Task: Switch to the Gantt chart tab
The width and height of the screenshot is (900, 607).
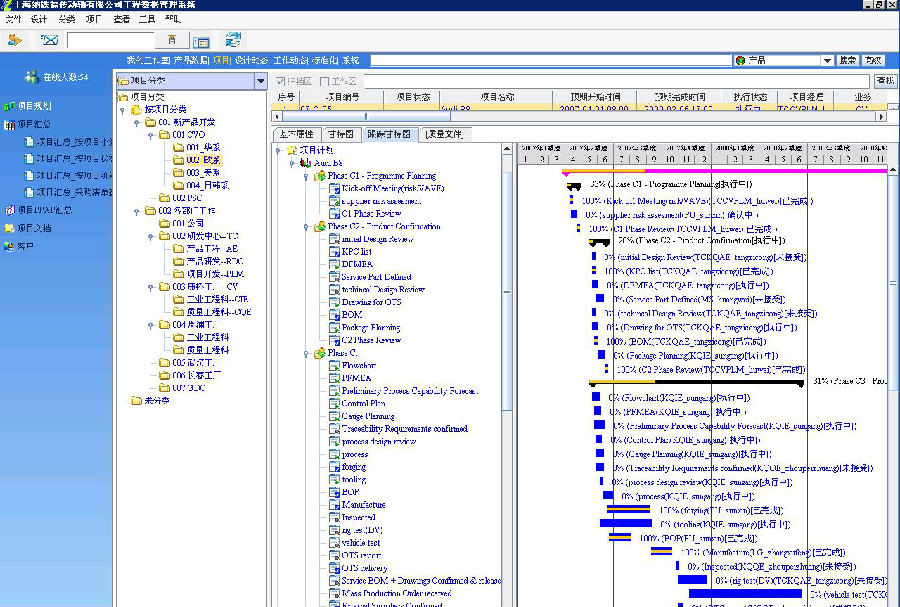Action: [x=340, y=134]
